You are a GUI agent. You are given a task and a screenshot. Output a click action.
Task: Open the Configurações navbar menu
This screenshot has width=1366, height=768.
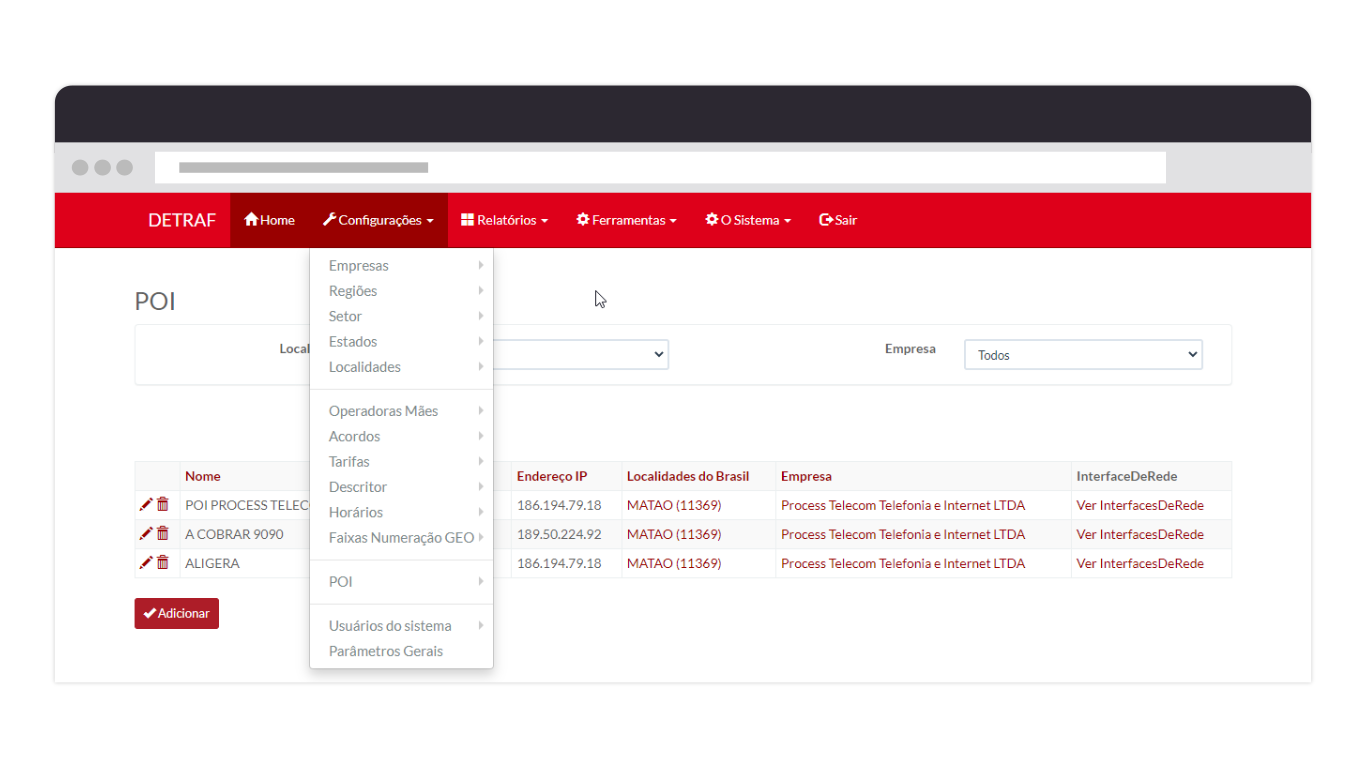pos(378,220)
